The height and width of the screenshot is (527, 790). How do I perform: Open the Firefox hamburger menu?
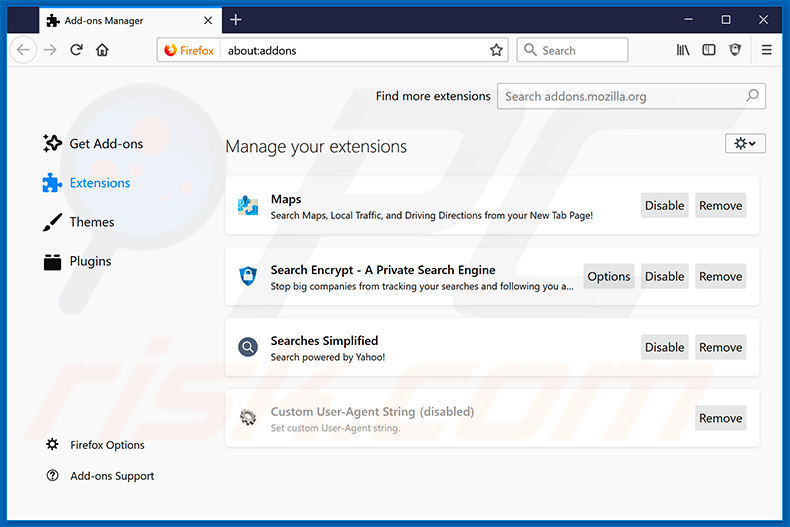point(767,50)
